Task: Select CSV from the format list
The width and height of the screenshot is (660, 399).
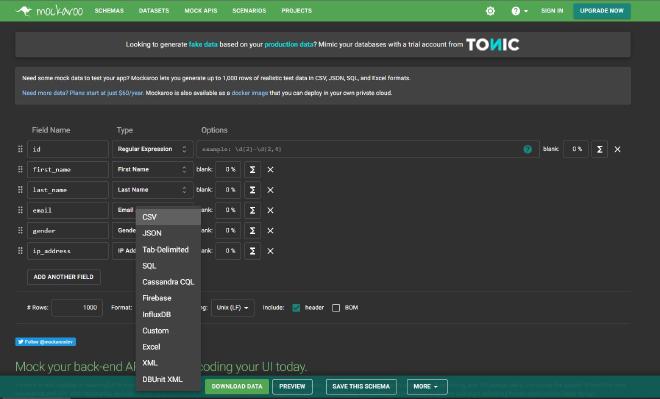Action: tap(168, 217)
